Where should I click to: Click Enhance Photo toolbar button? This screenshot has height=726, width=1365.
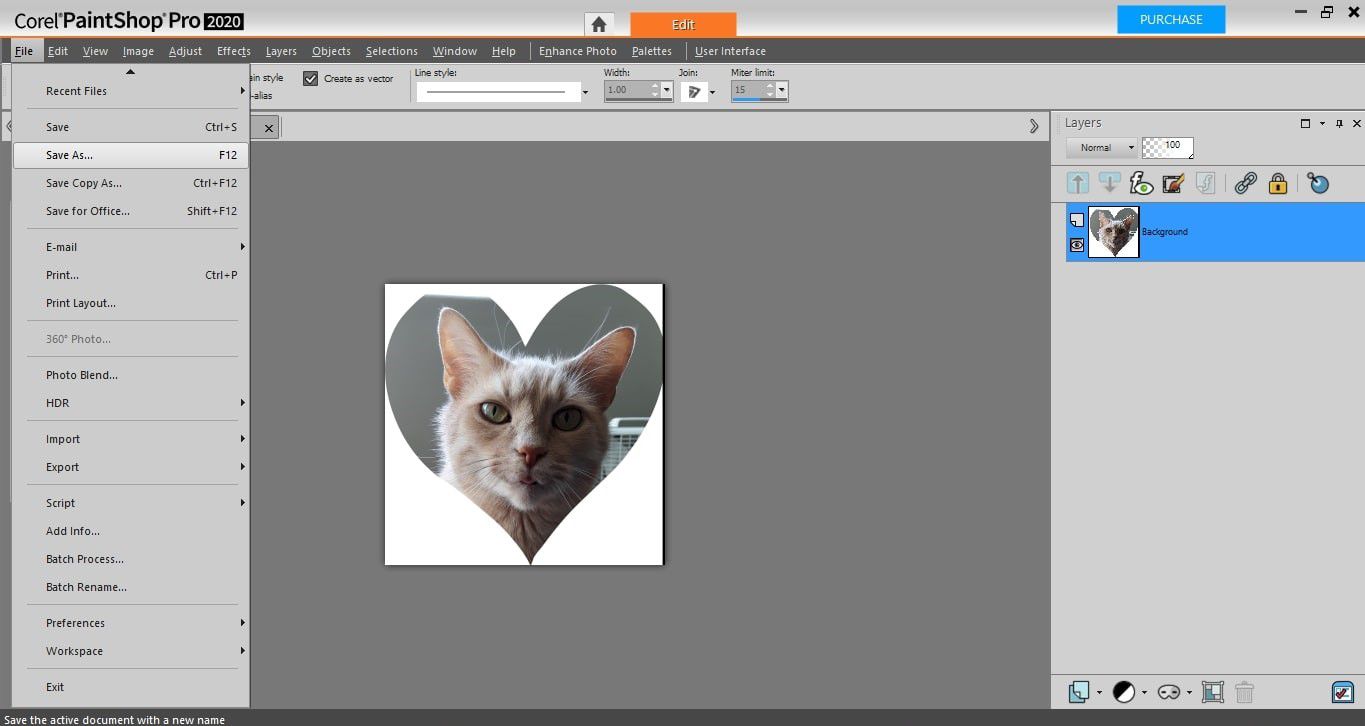pos(577,51)
